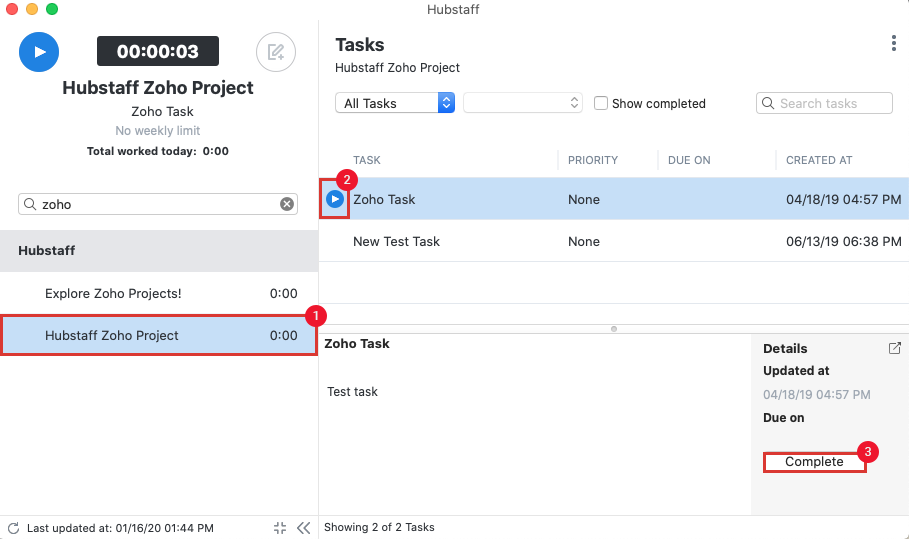Select Hubstaff Zoho Project row

159,336
